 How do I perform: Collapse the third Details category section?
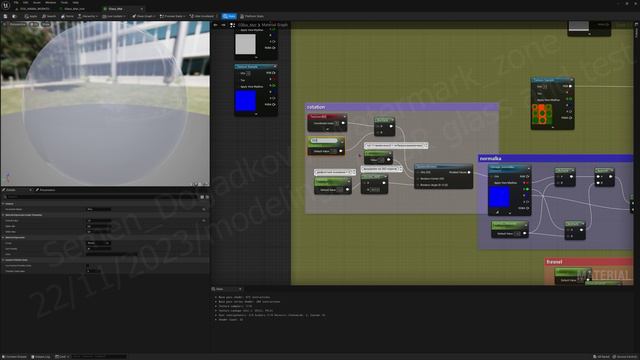click(x=3, y=237)
